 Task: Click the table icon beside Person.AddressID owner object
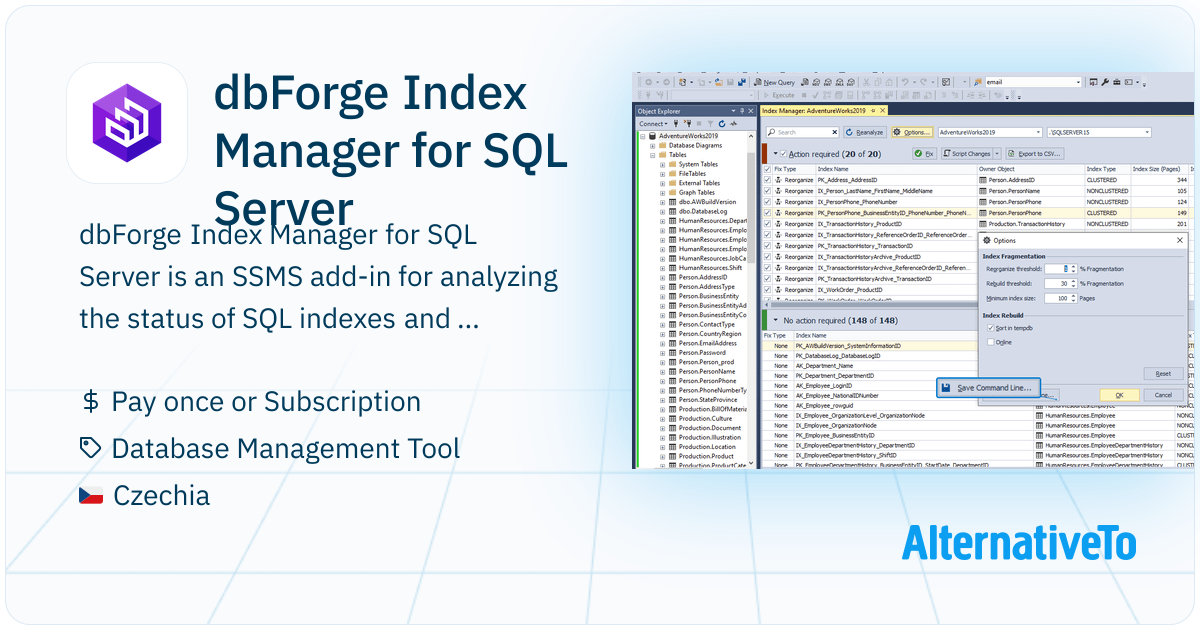coord(983,180)
